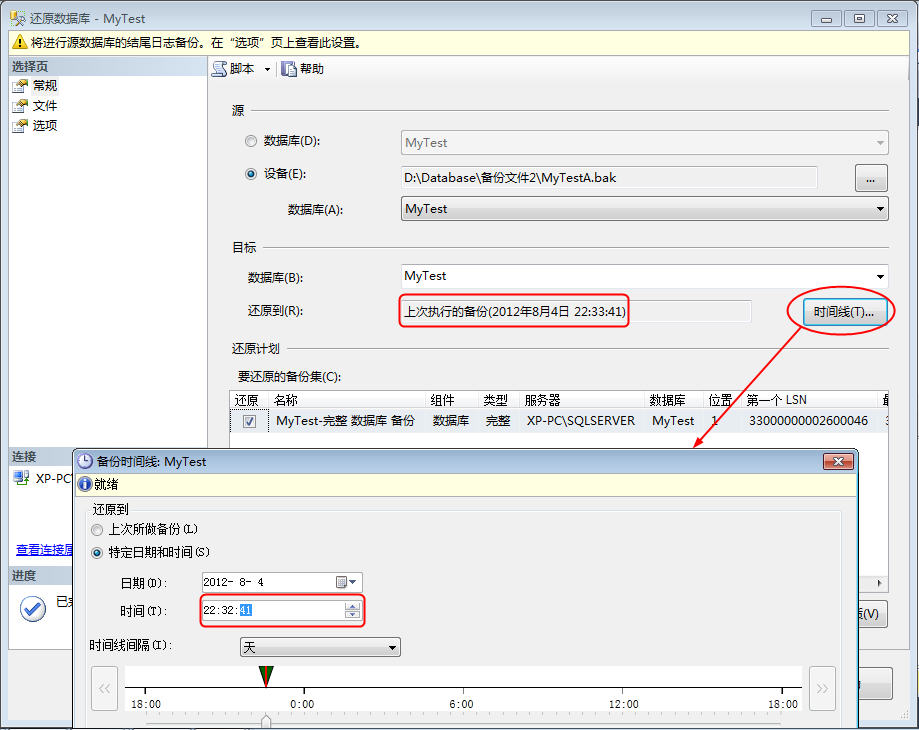
Task: Open the date picker for 日期(D)
Action: tap(348, 581)
